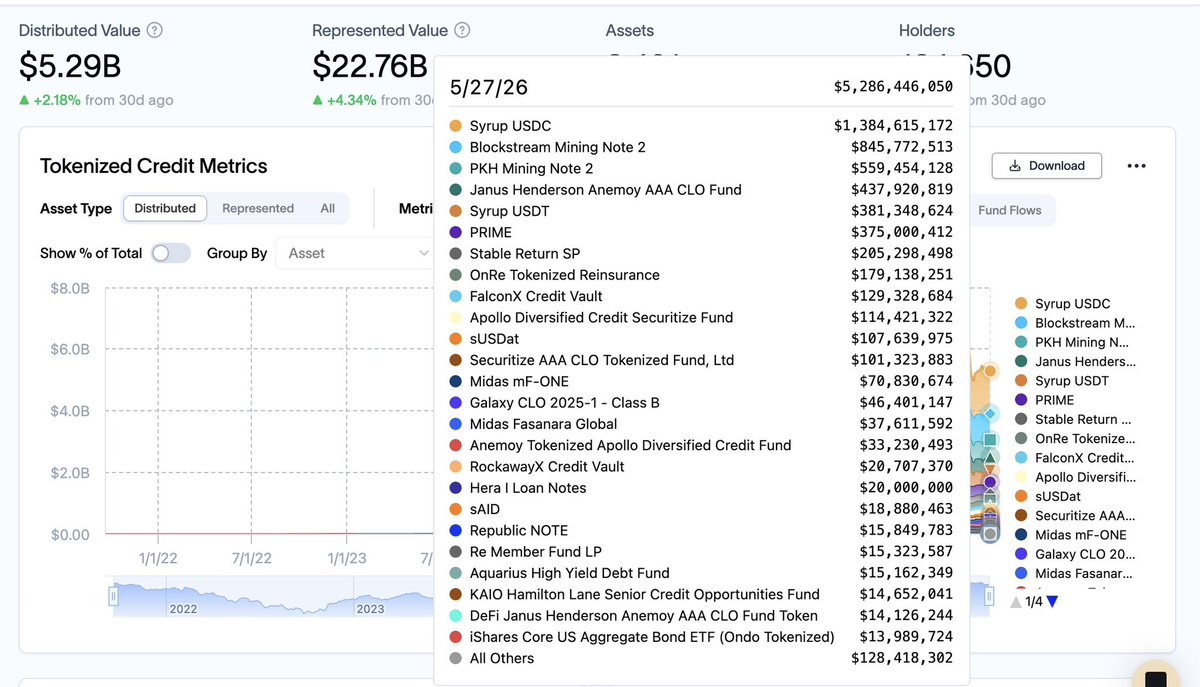Click Apollo Diversified Credit Securitize Fund row
The height and width of the screenshot is (687, 1200).
click(x=701, y=318)
